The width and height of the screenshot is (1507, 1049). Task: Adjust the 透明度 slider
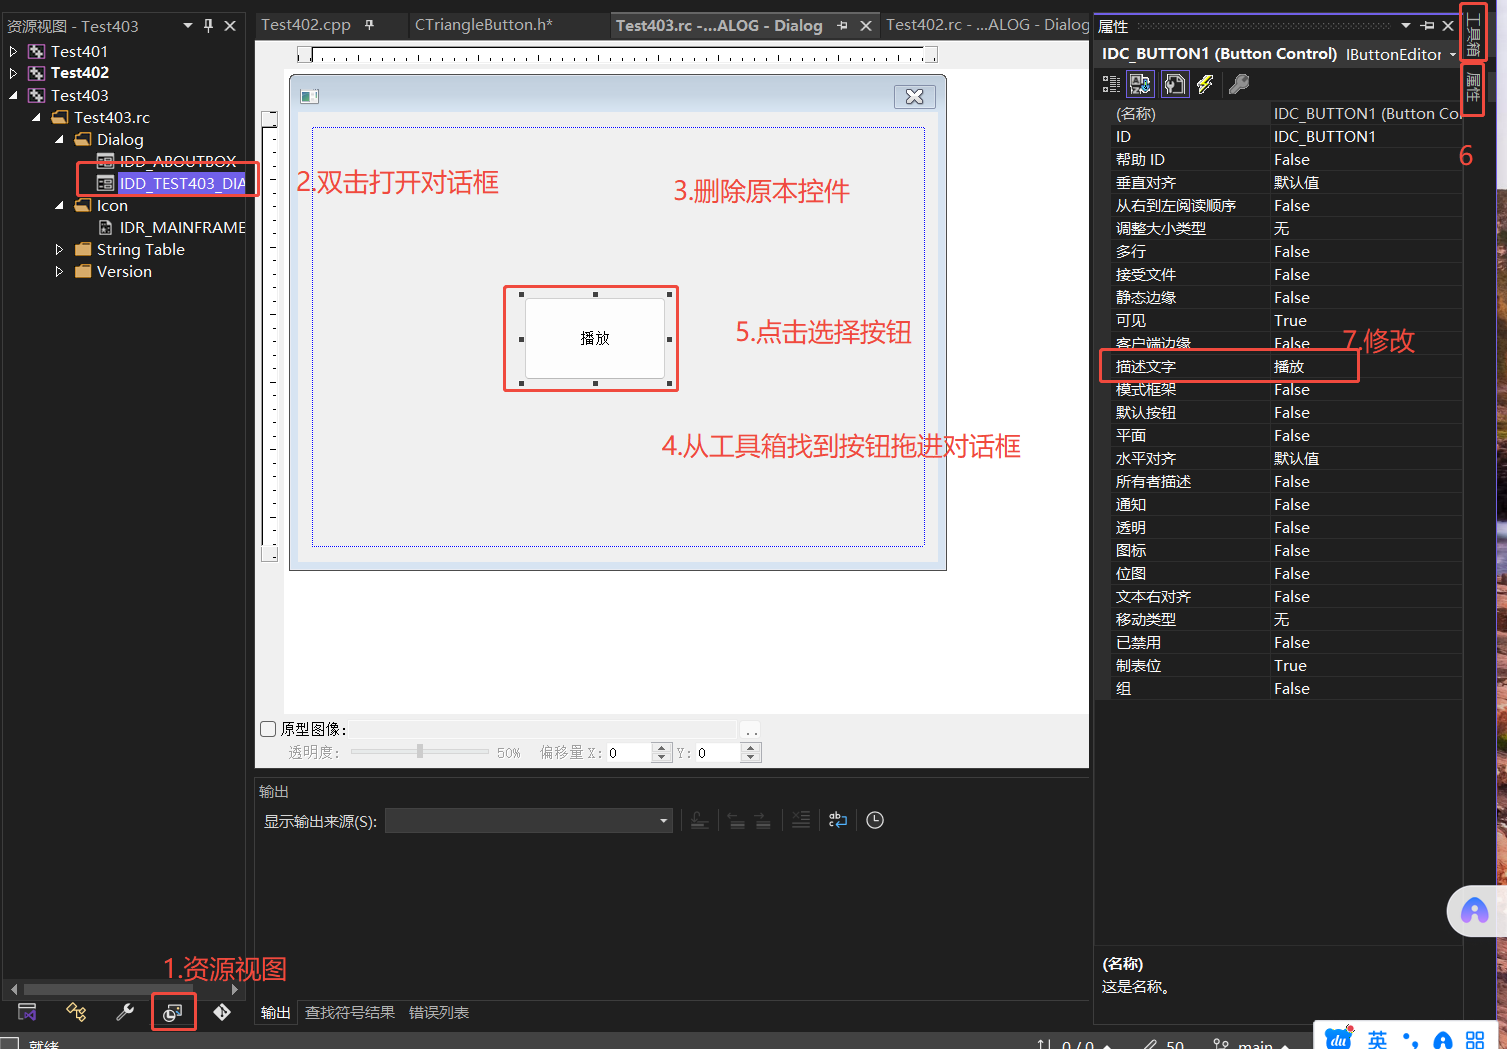coord(420,751)
